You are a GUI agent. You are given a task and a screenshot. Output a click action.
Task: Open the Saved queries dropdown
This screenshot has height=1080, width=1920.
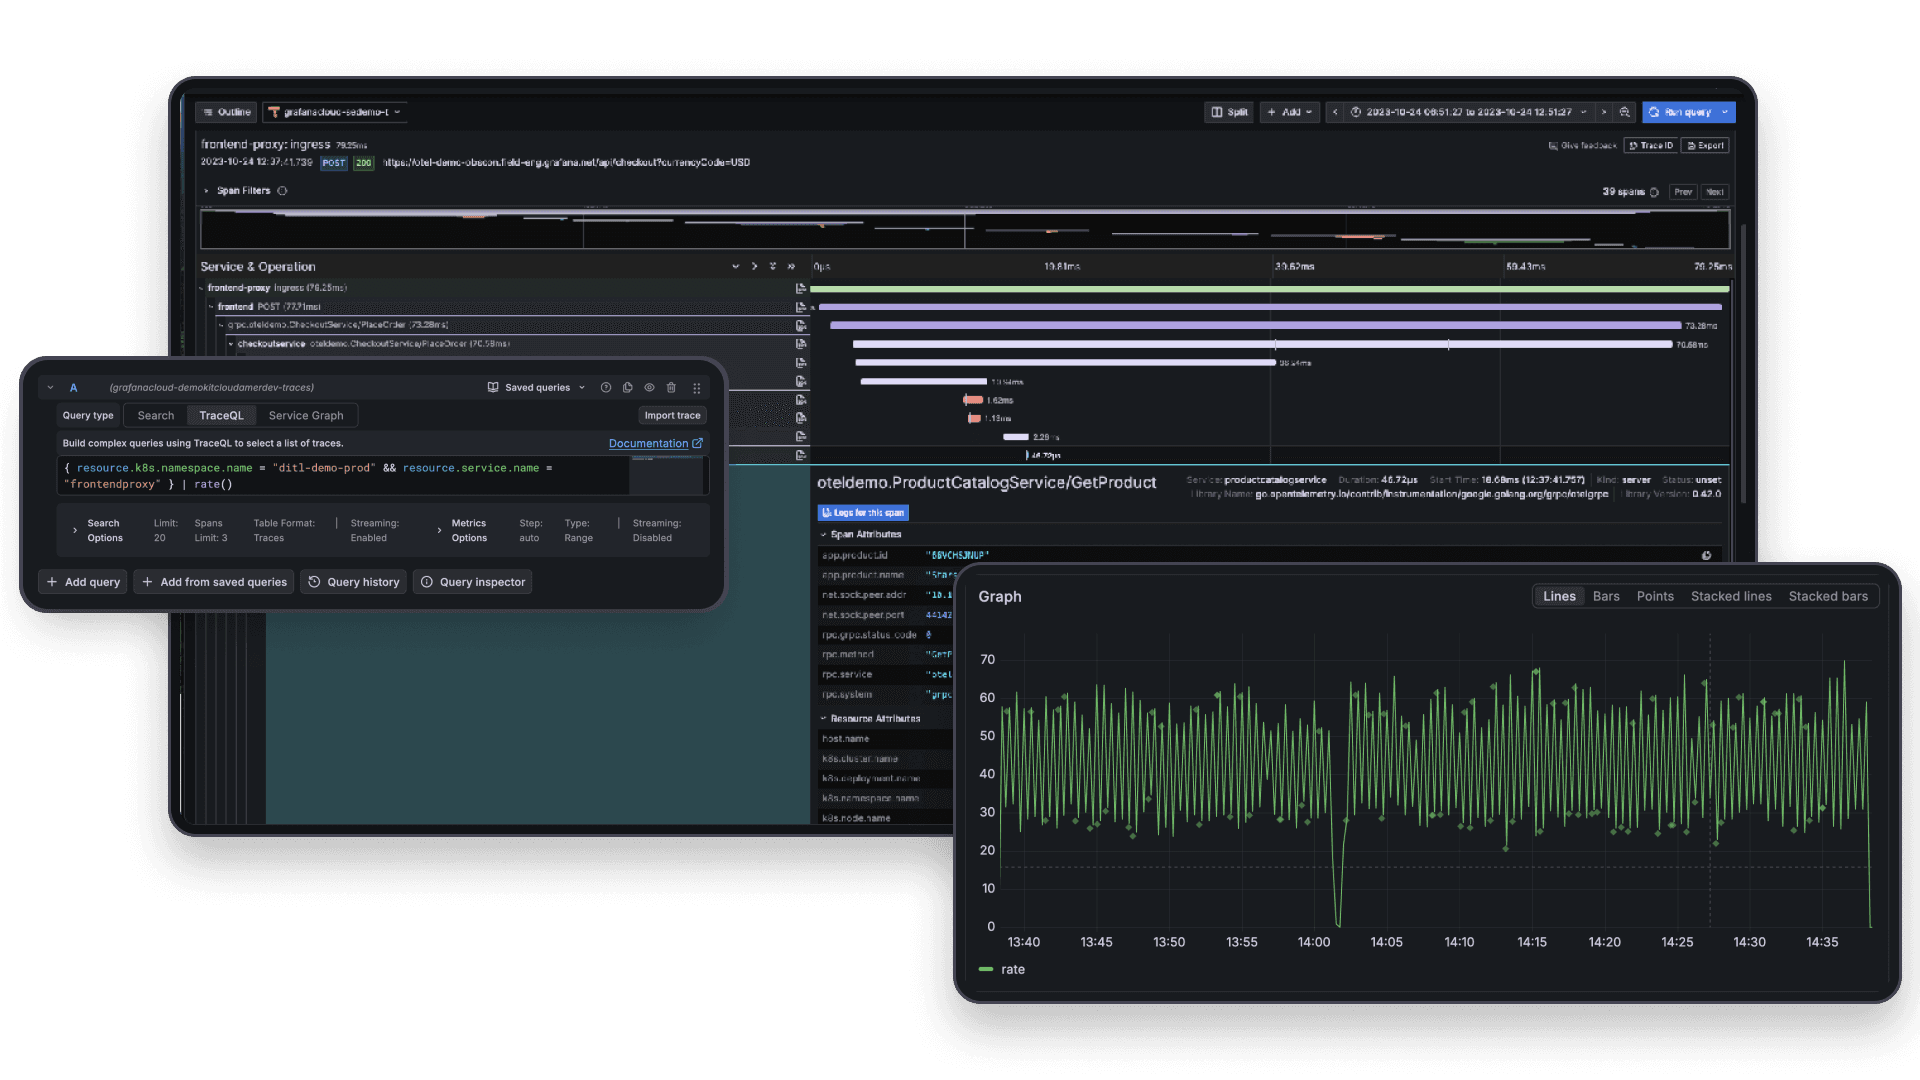[x=537, y=388]
